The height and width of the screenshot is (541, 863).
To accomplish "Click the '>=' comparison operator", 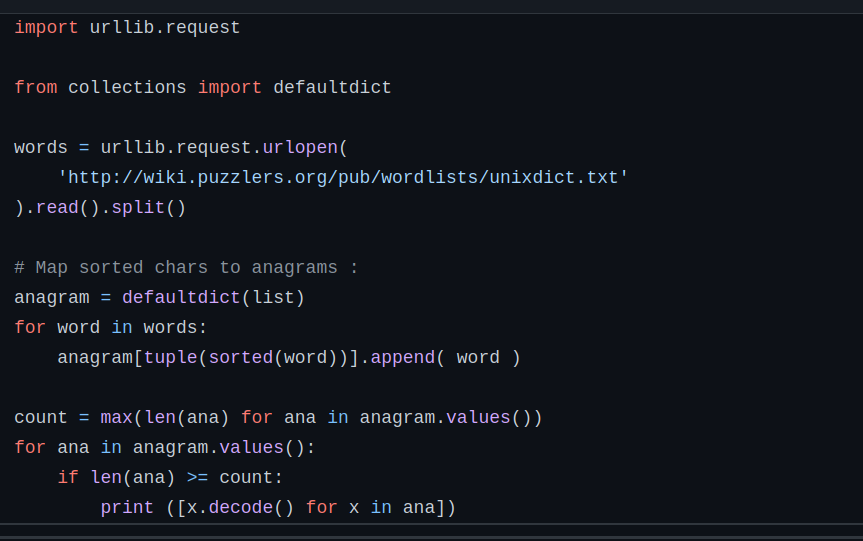I will [x=197, y=478].
